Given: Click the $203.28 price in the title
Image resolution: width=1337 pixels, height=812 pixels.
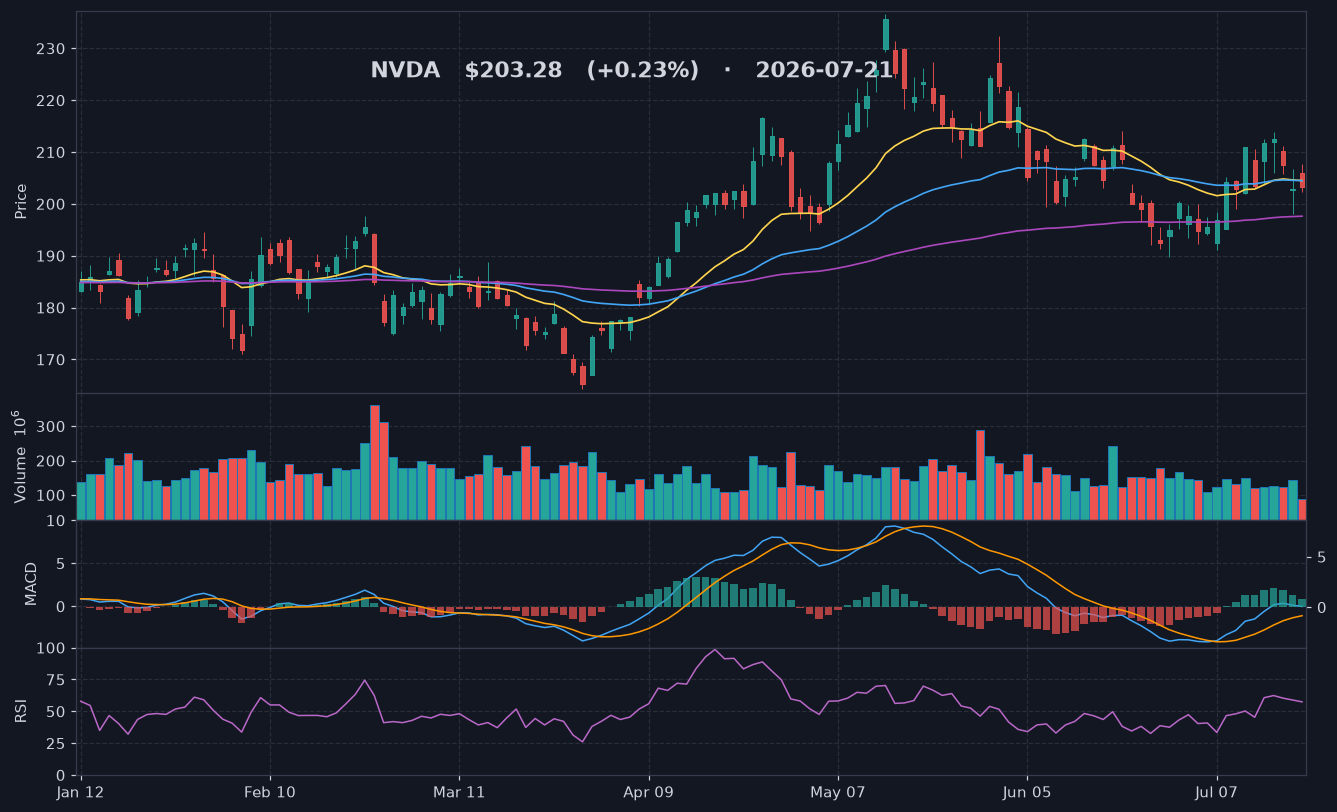Looking at the screenshot, I should (x=516, y=71).
